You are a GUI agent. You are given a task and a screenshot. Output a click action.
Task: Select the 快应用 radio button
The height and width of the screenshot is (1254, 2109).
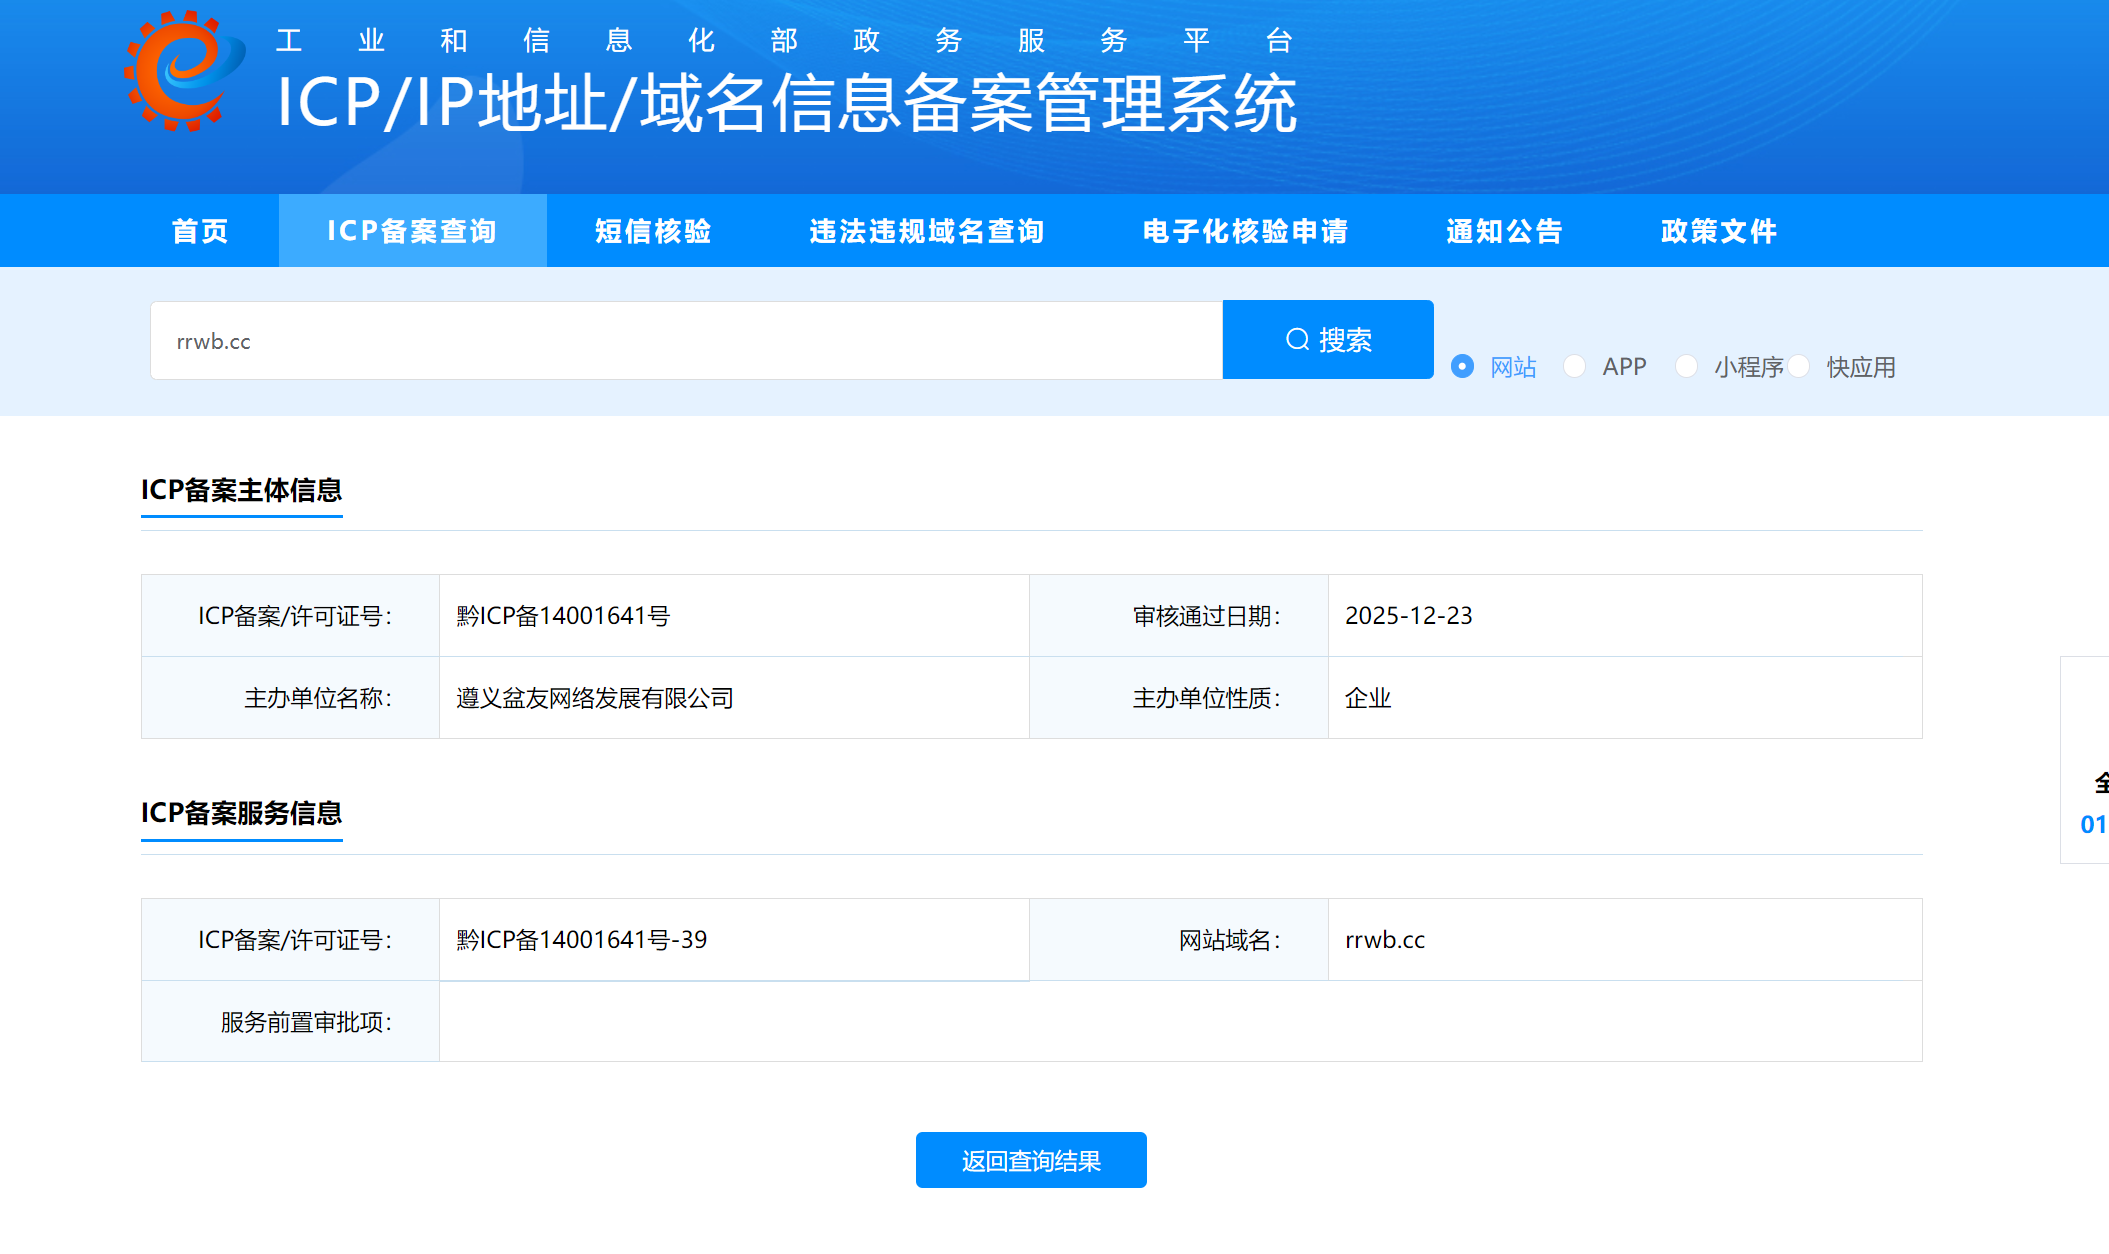[1799, 366]
